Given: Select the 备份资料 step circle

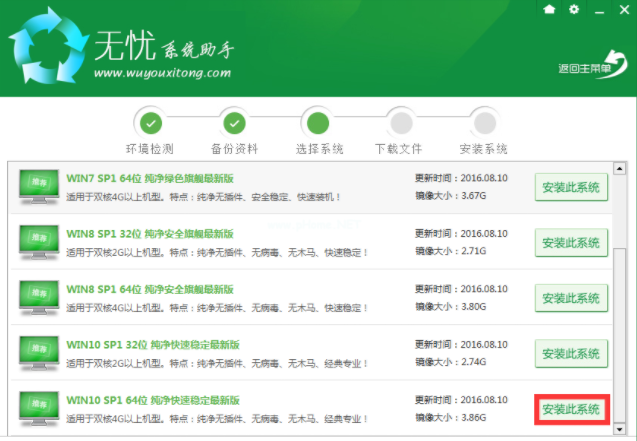Looking at the screenshot, I should tap(234, 123).
